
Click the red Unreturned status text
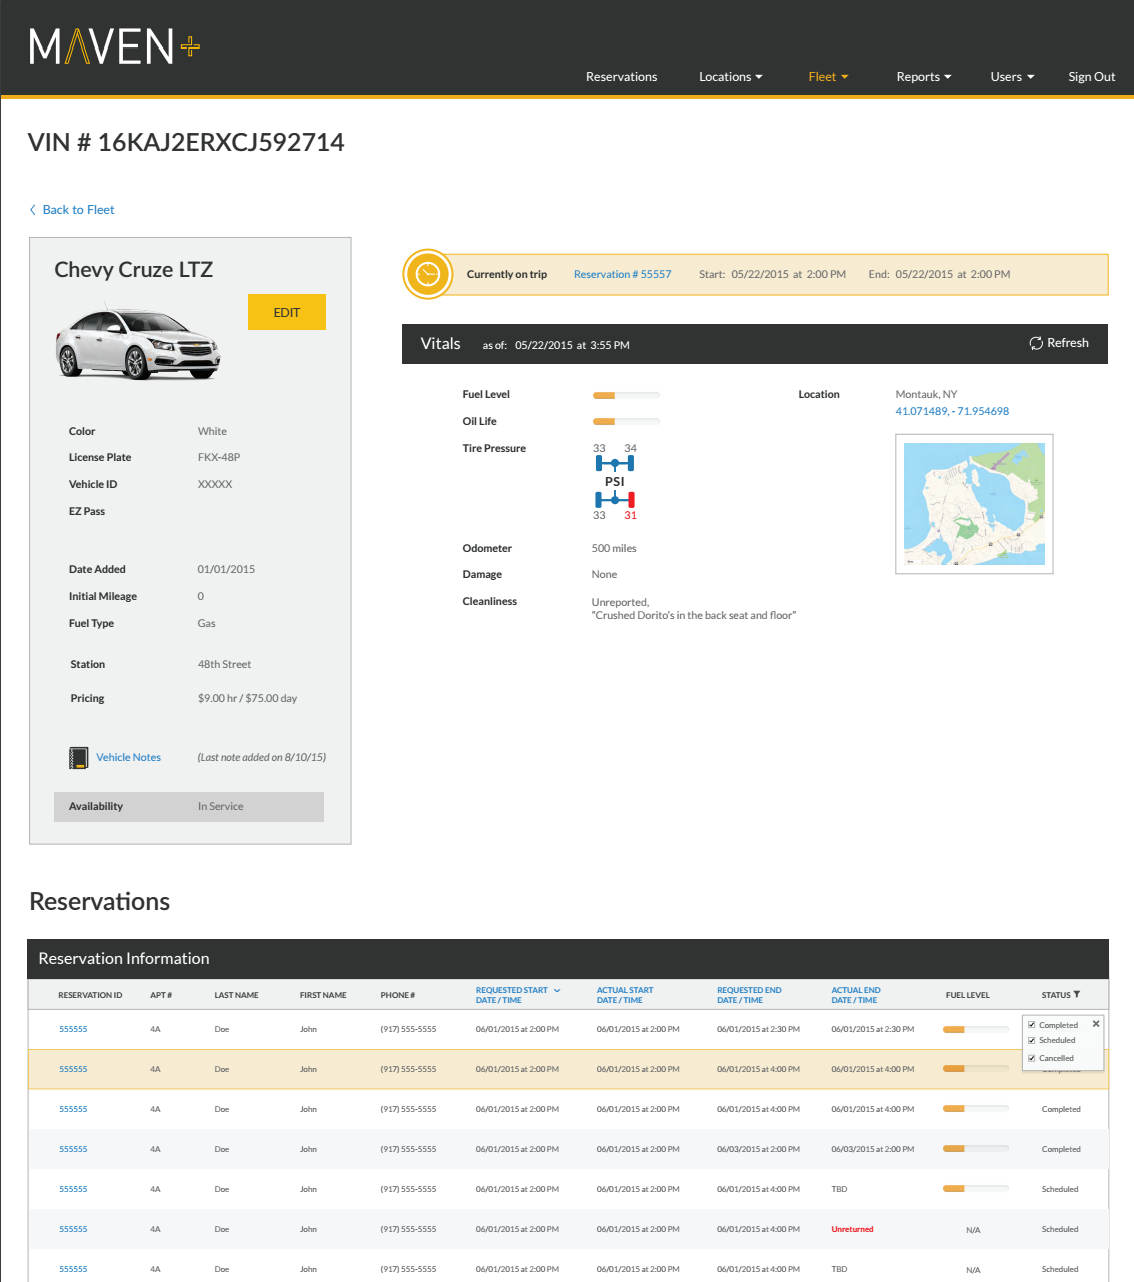click(852, 1229)
